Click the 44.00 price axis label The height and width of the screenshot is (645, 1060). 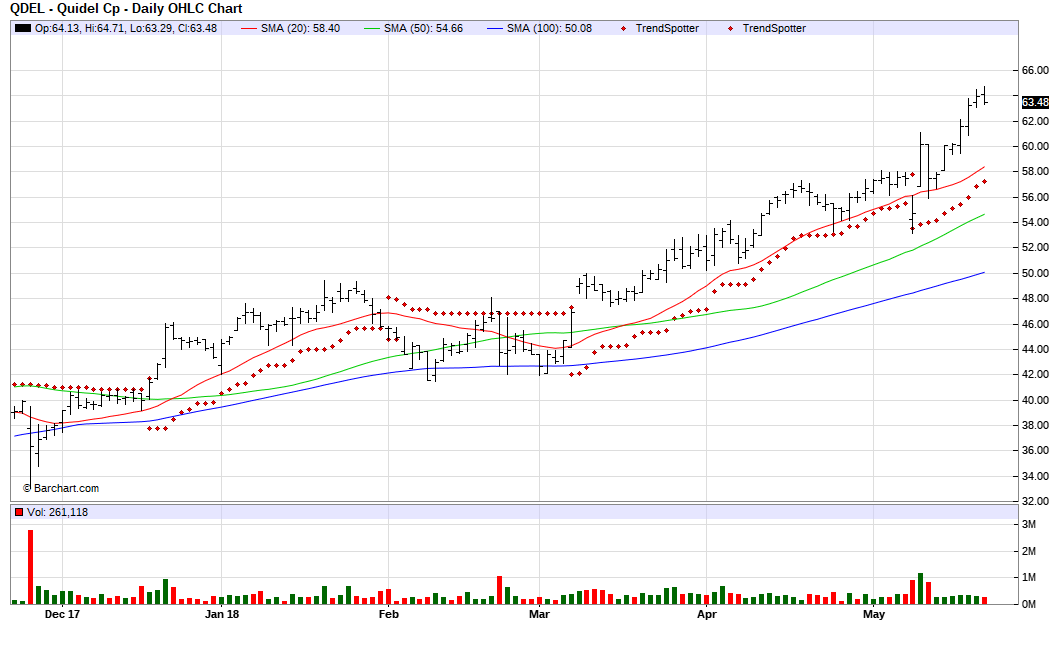click(1035, 349)
